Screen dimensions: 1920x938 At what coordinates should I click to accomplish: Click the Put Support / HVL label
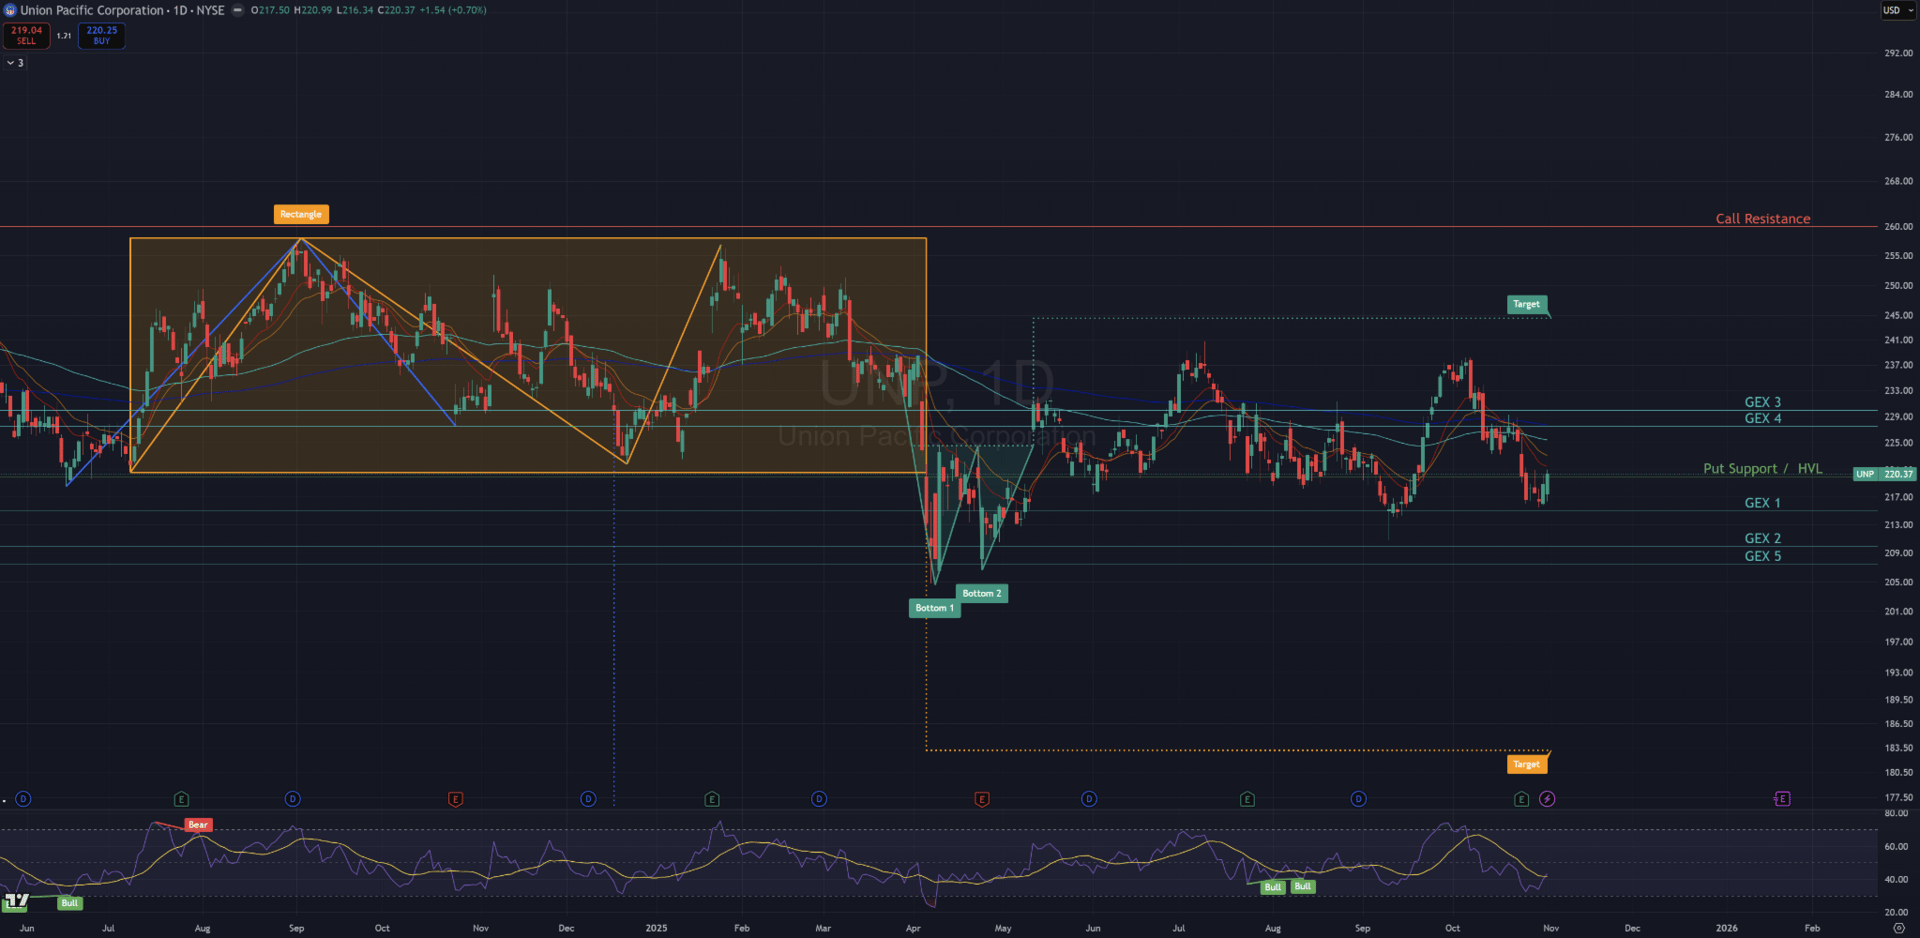(x=1763, y=468)
